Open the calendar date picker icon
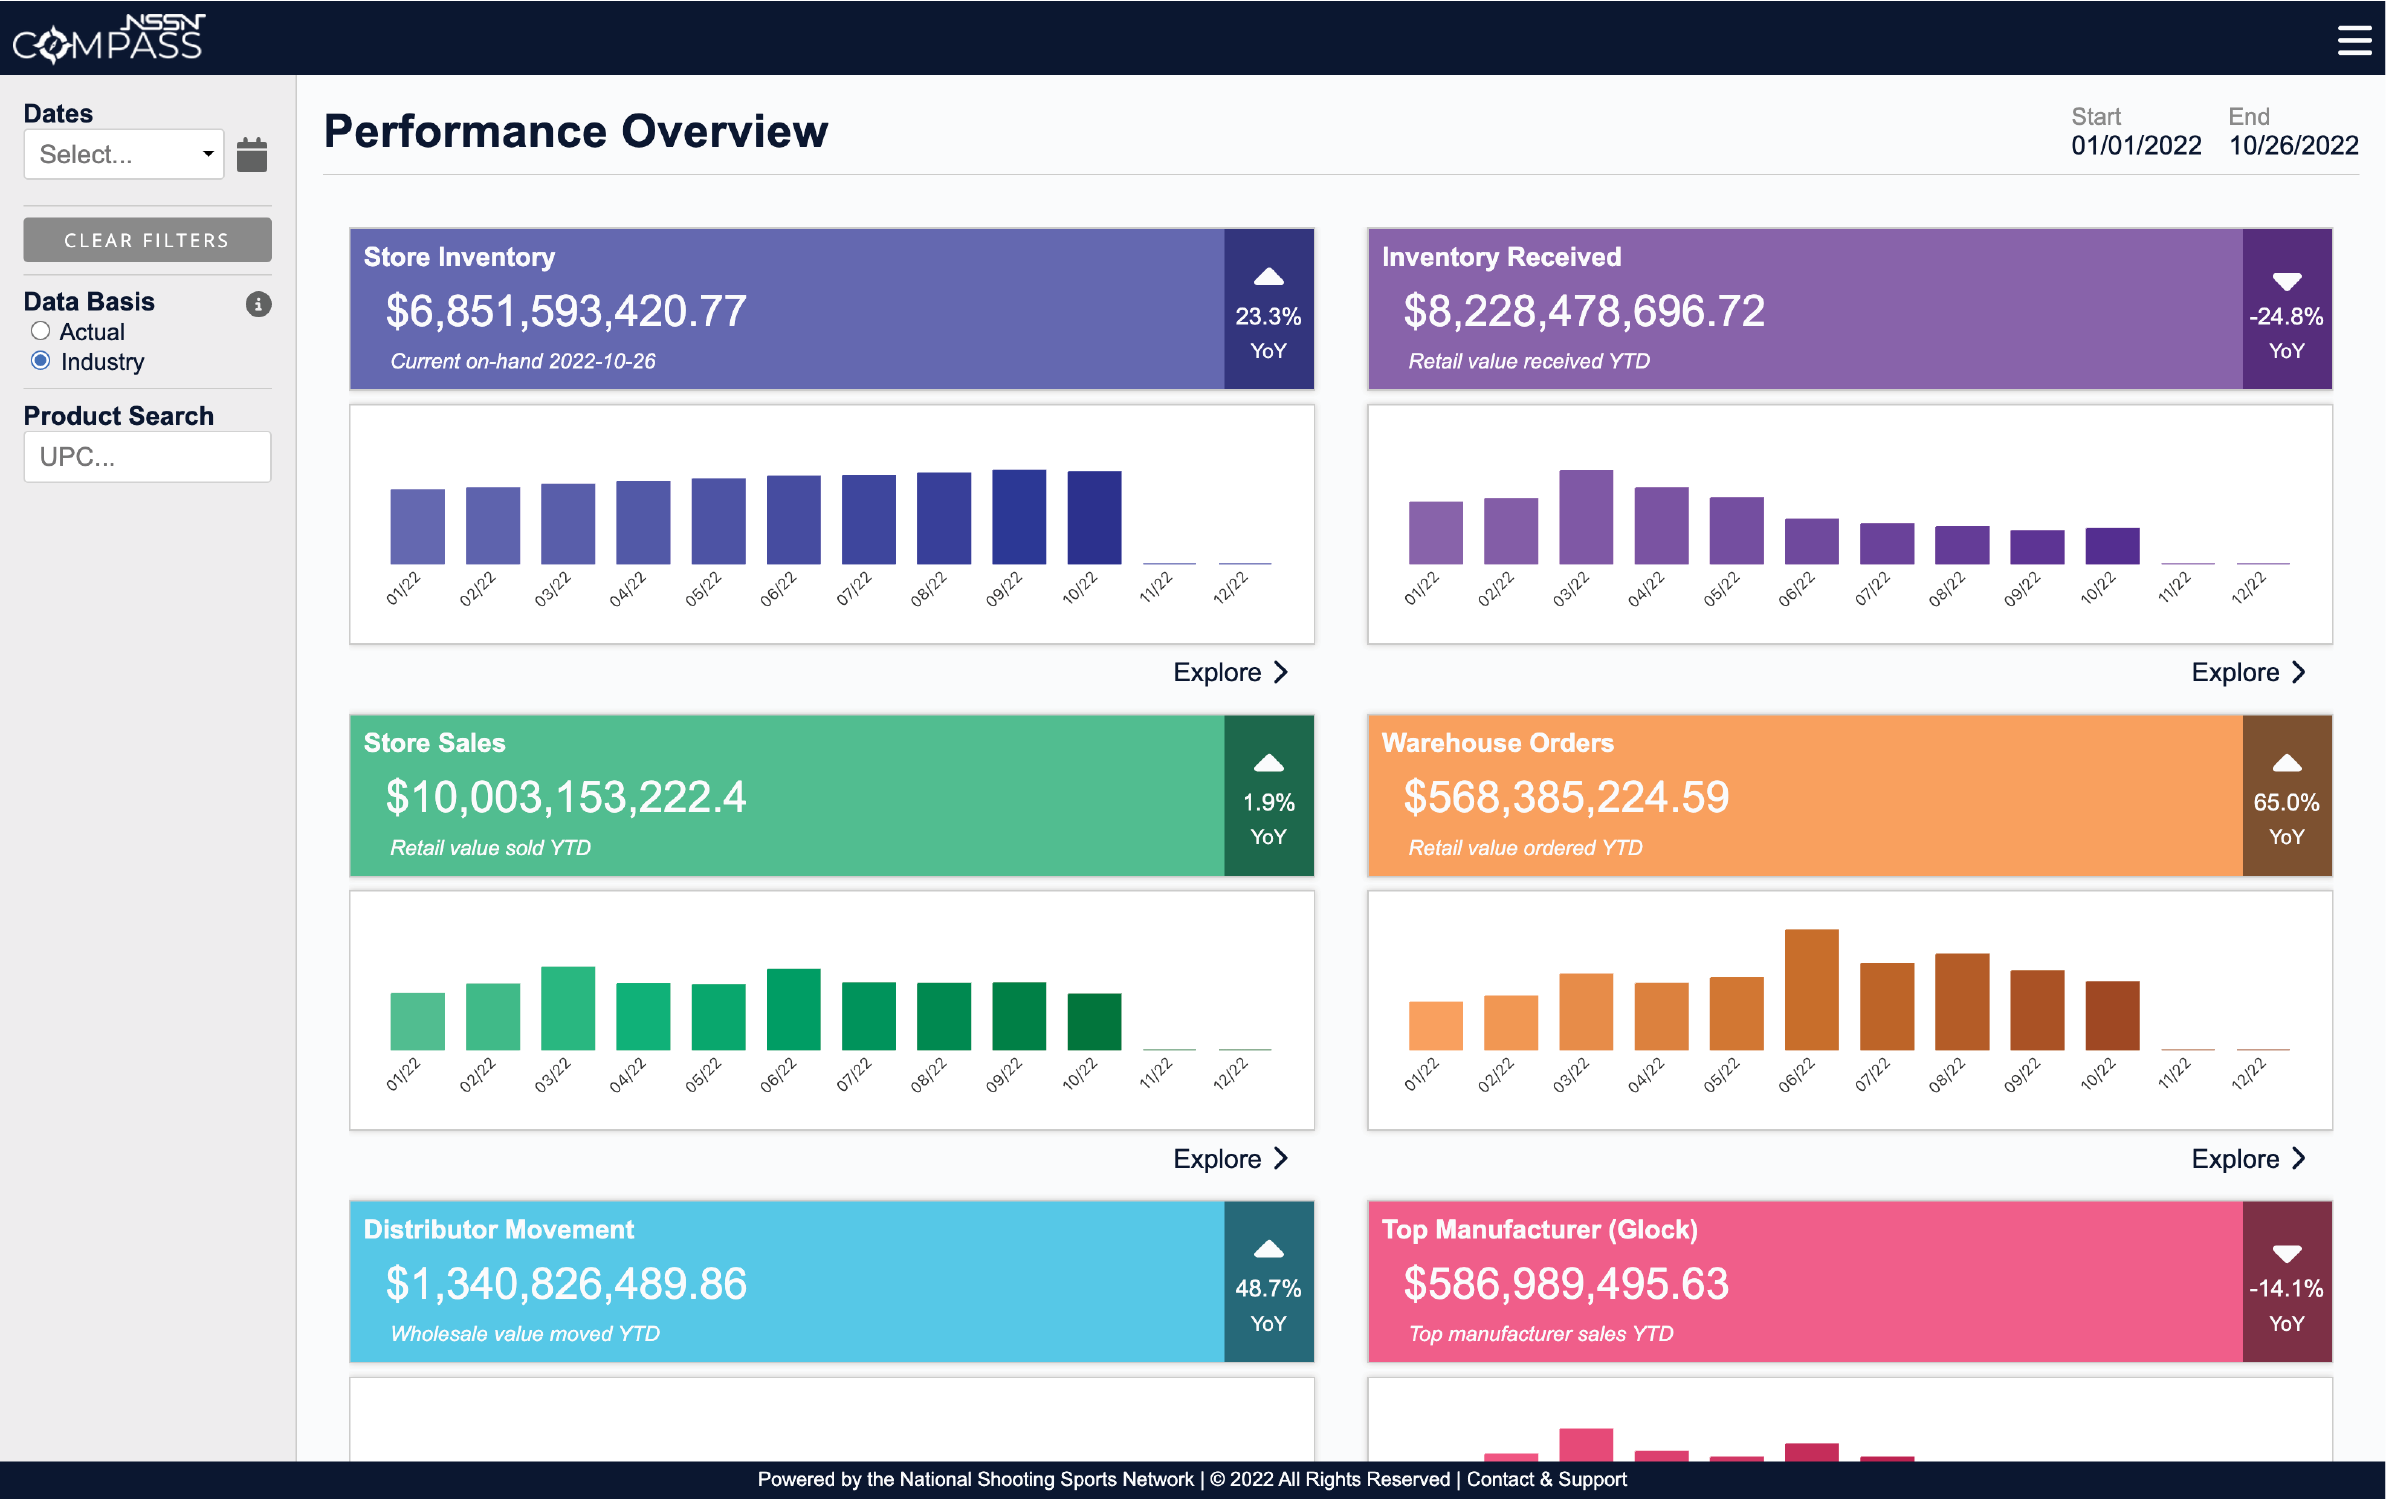 (252, 155)
